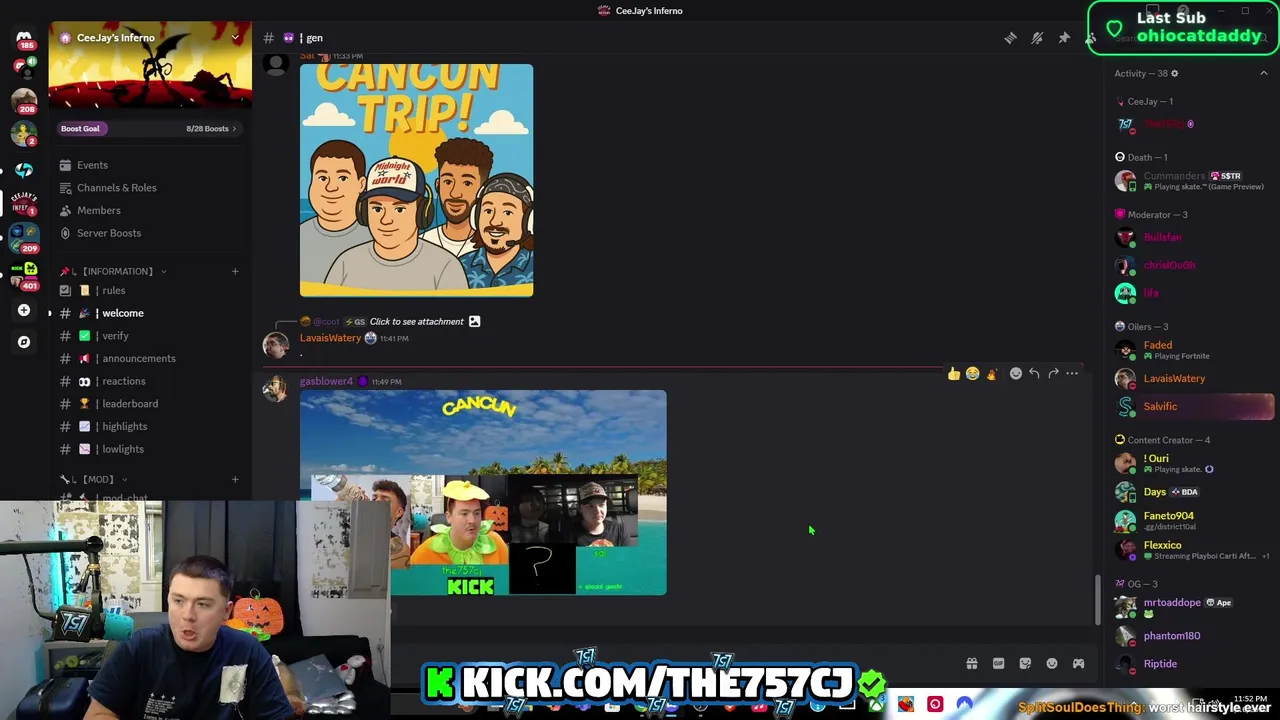This screenshot has height=720, width=1280.
Task: Click the reply arrow on message
Action: 1035,374
